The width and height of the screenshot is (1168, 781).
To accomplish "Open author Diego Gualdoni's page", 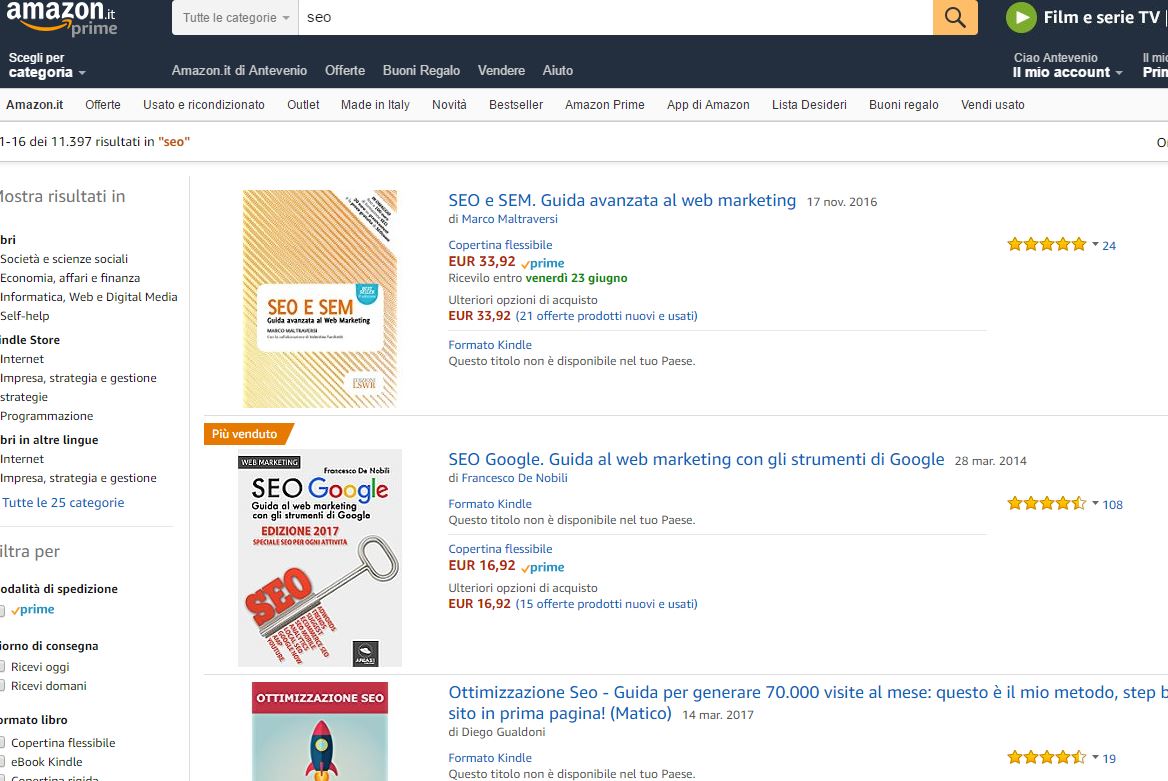I will (x=504, y=733).
